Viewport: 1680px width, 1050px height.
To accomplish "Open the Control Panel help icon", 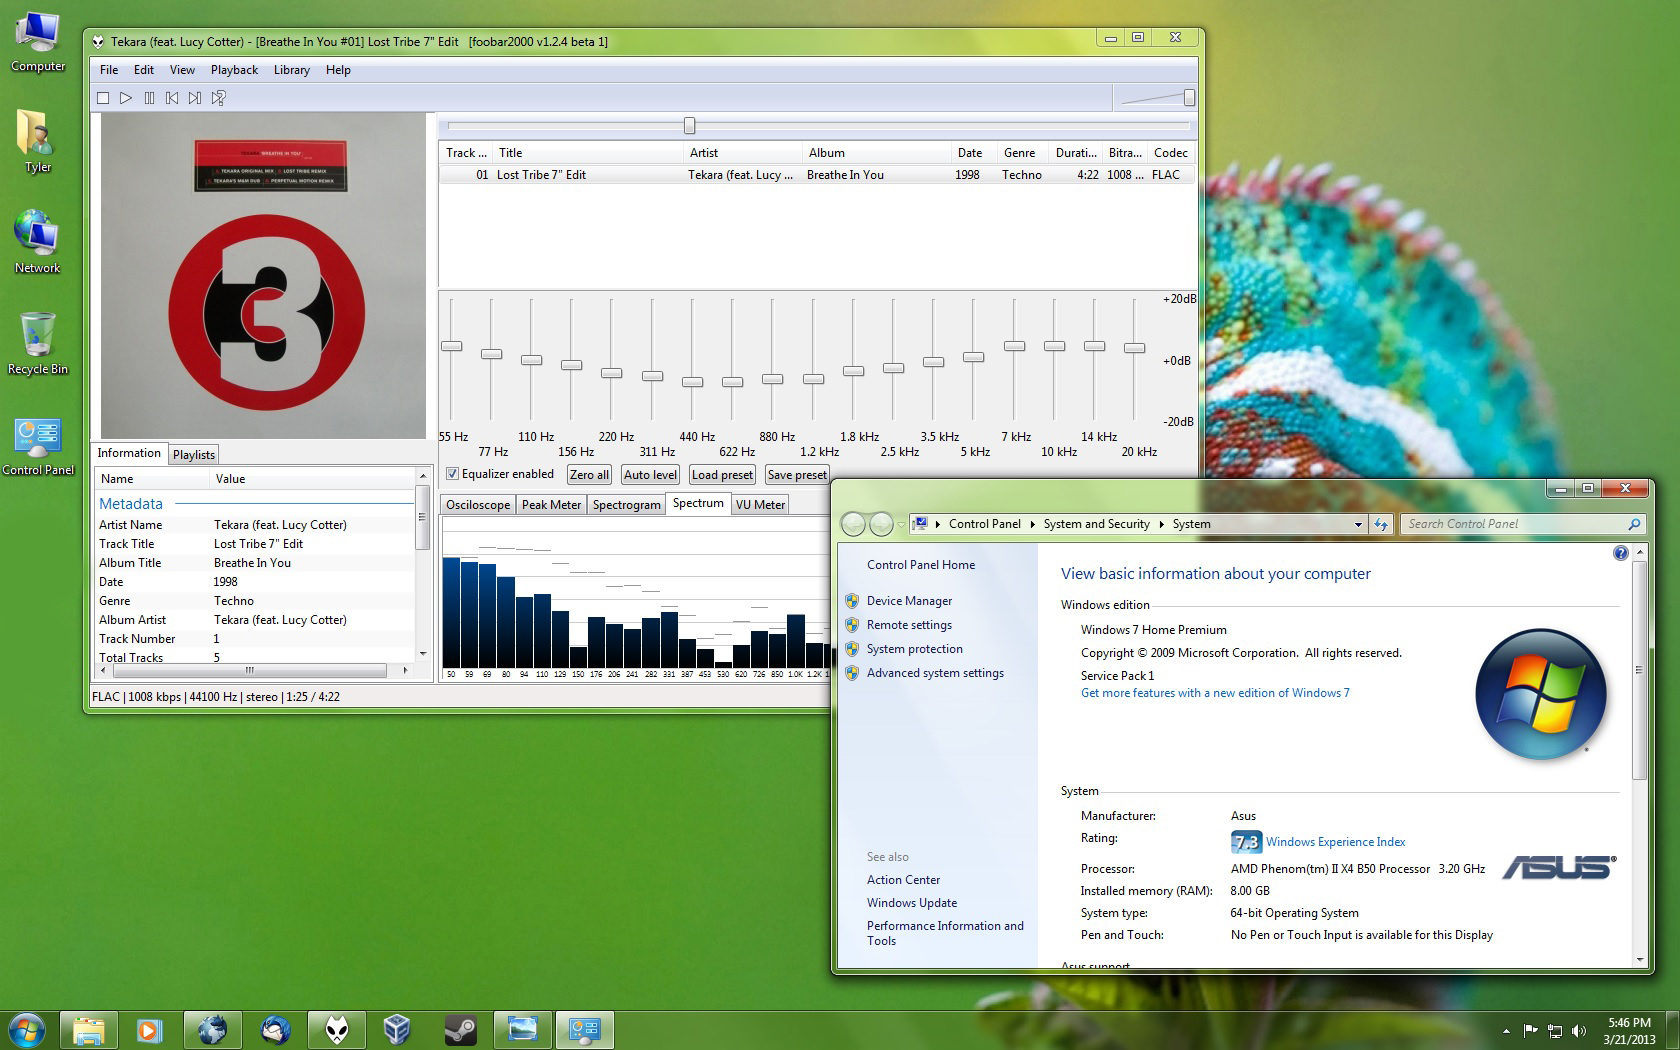I will coord(1620,553).
